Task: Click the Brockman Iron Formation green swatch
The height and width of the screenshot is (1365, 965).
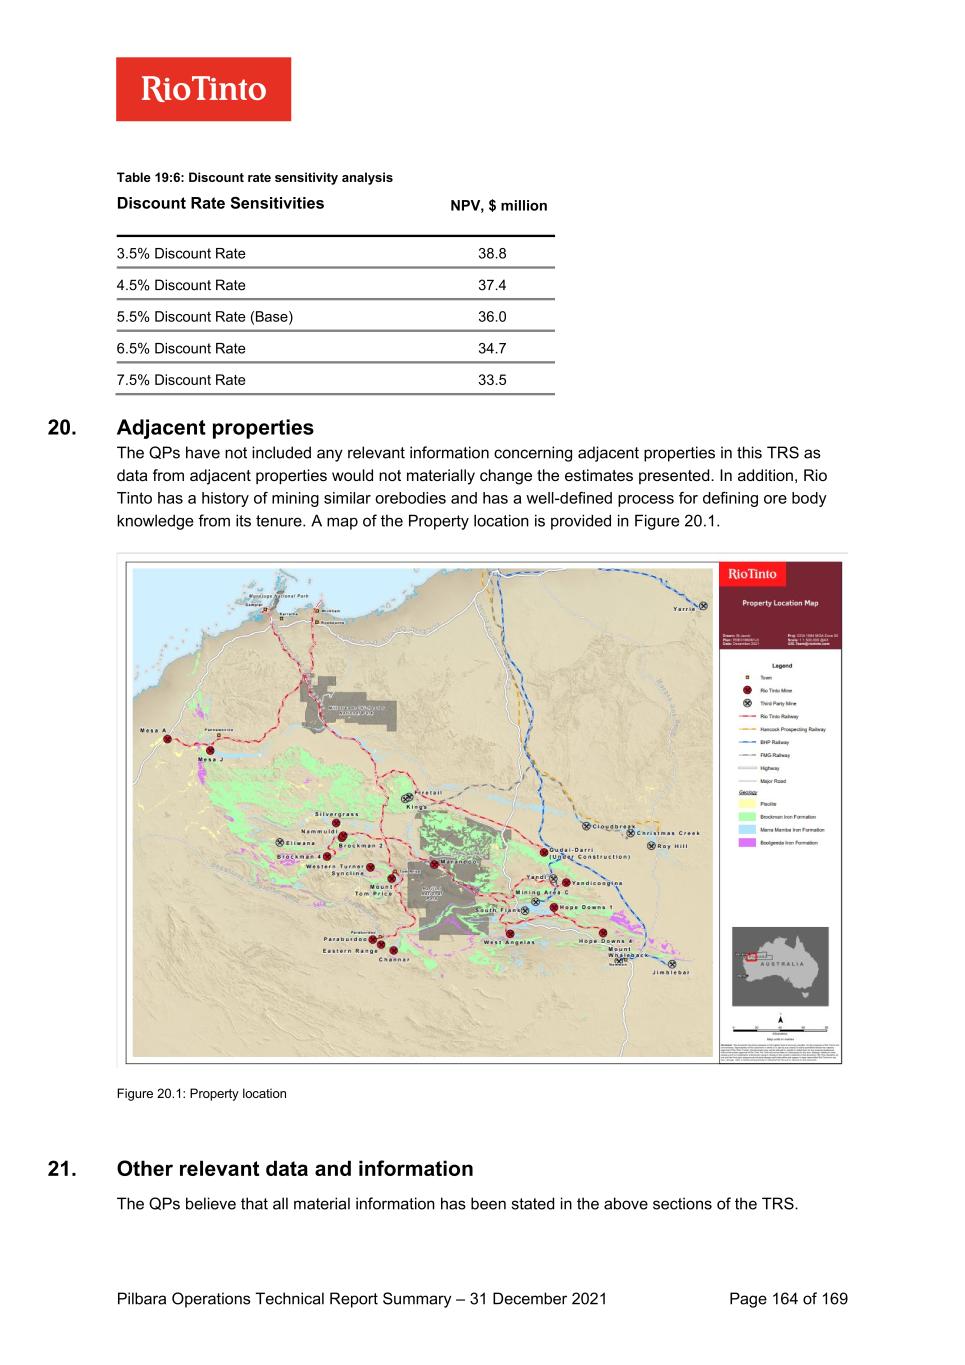Action: pos(746,817)
